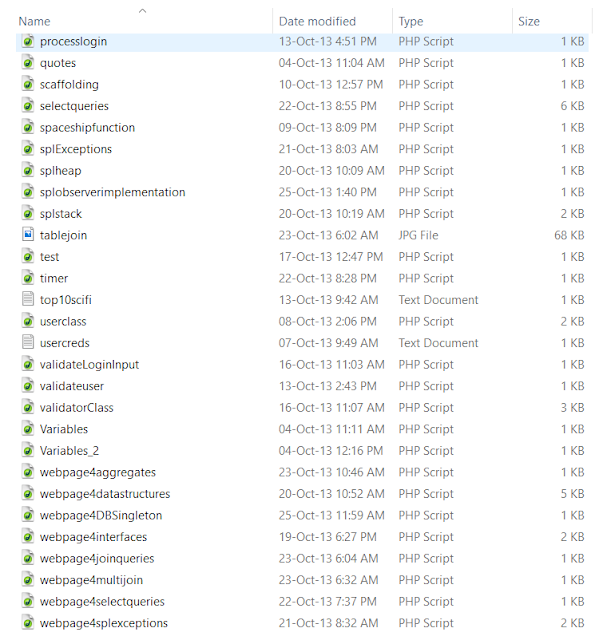Click the JPG File type cell
This screenshot has width=595, height=640.
point(418,235)
